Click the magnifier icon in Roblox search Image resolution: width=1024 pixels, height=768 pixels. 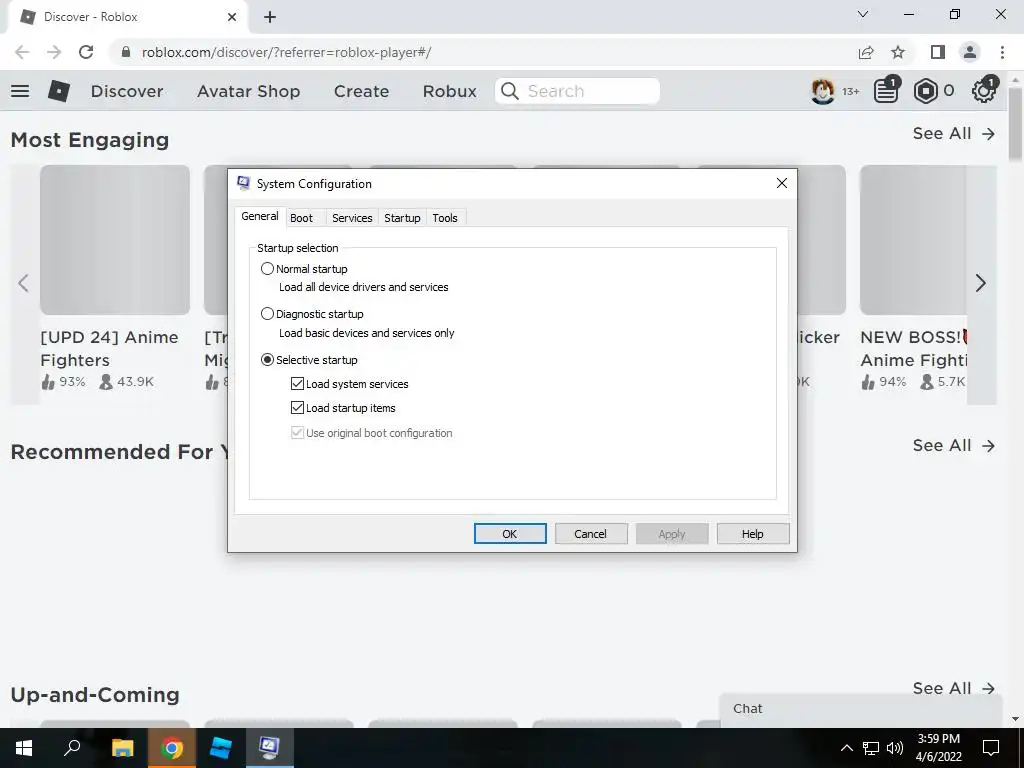pos(510,91)
